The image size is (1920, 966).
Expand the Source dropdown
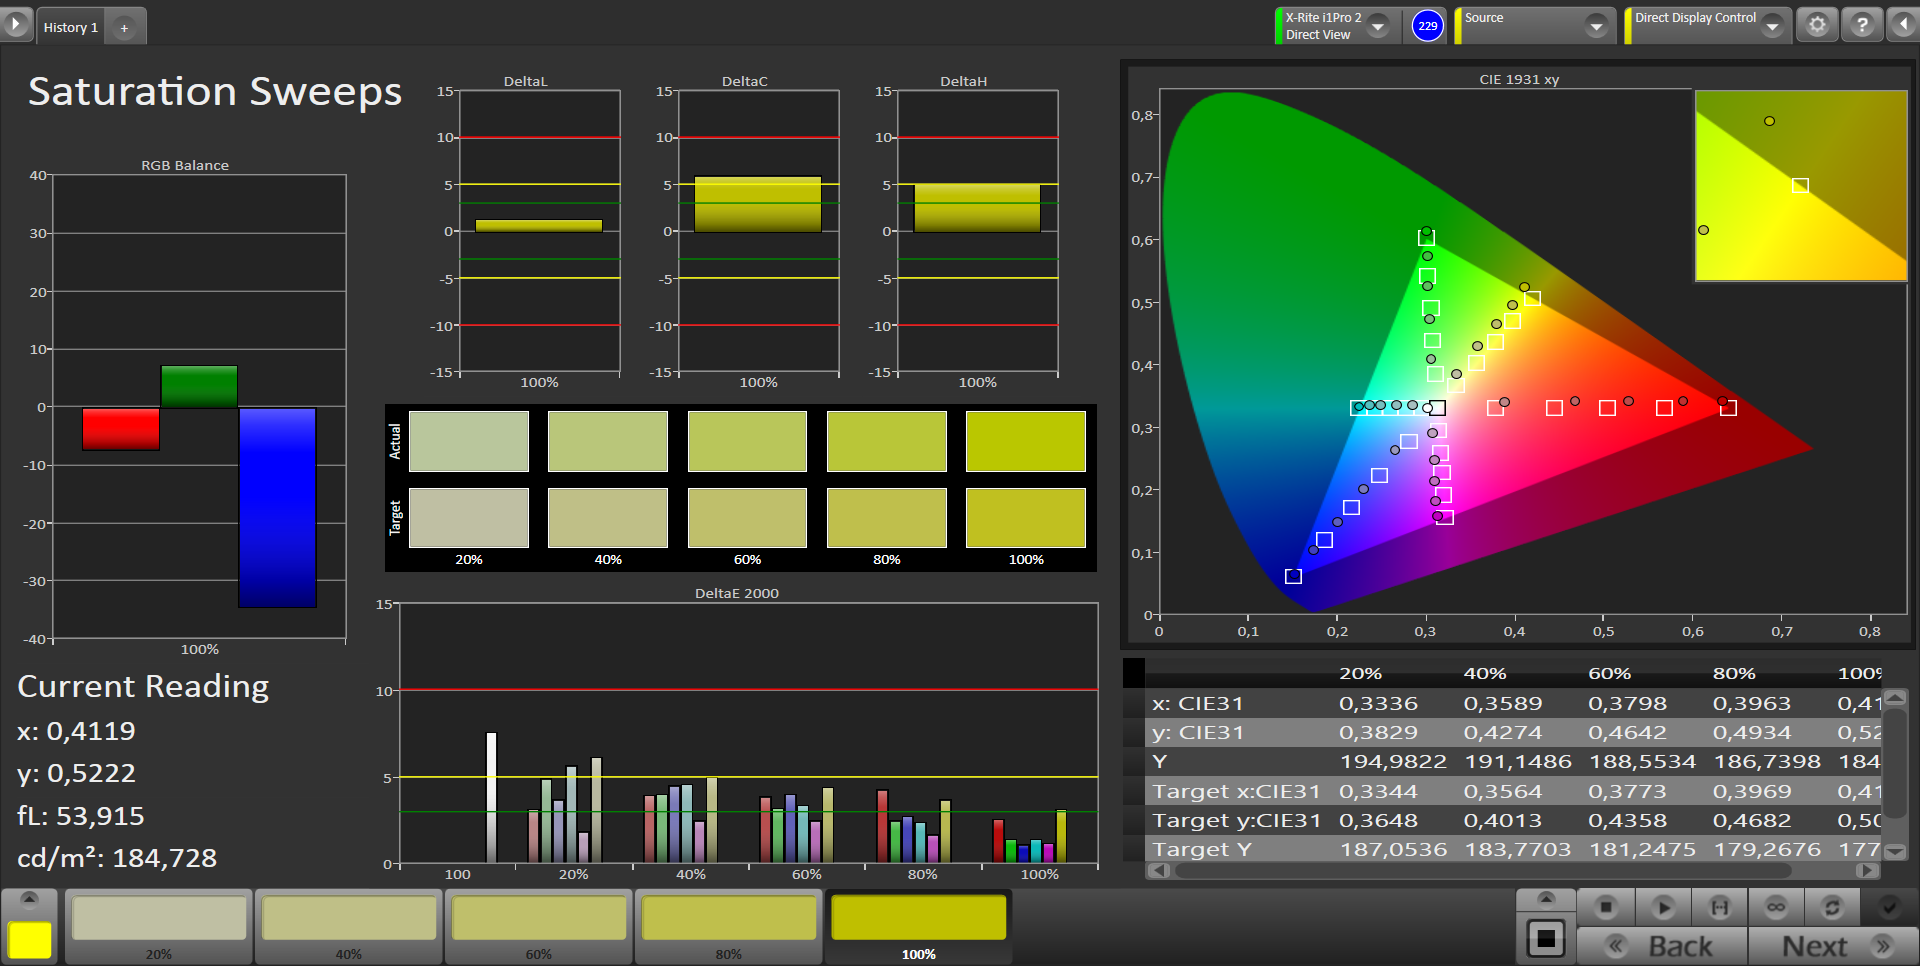[x=1596, y=26]
